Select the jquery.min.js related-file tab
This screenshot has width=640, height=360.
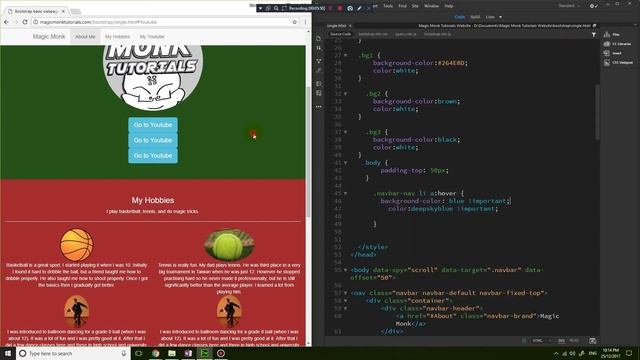coord(406,34)
